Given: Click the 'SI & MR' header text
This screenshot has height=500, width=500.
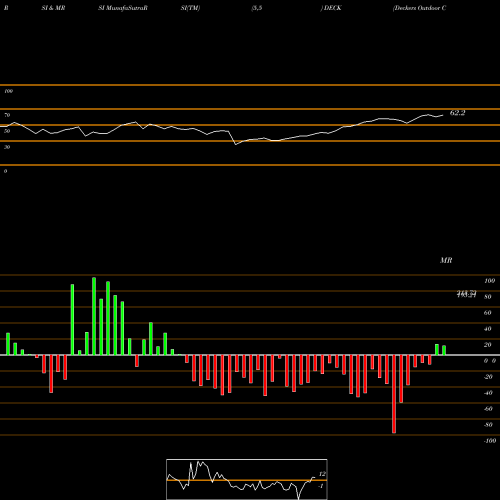Looking at the screenshot, I should point(53,8).
